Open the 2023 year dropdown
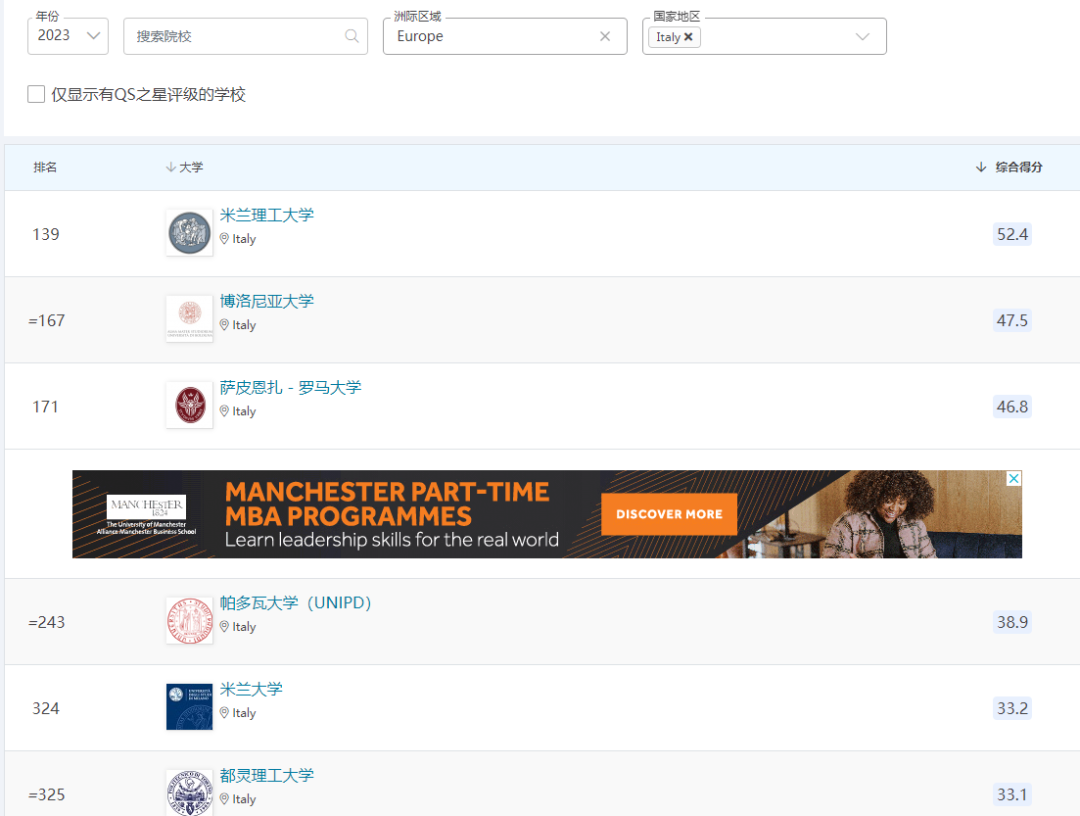This screenshot has width=1080, height=816. point(68,36)
